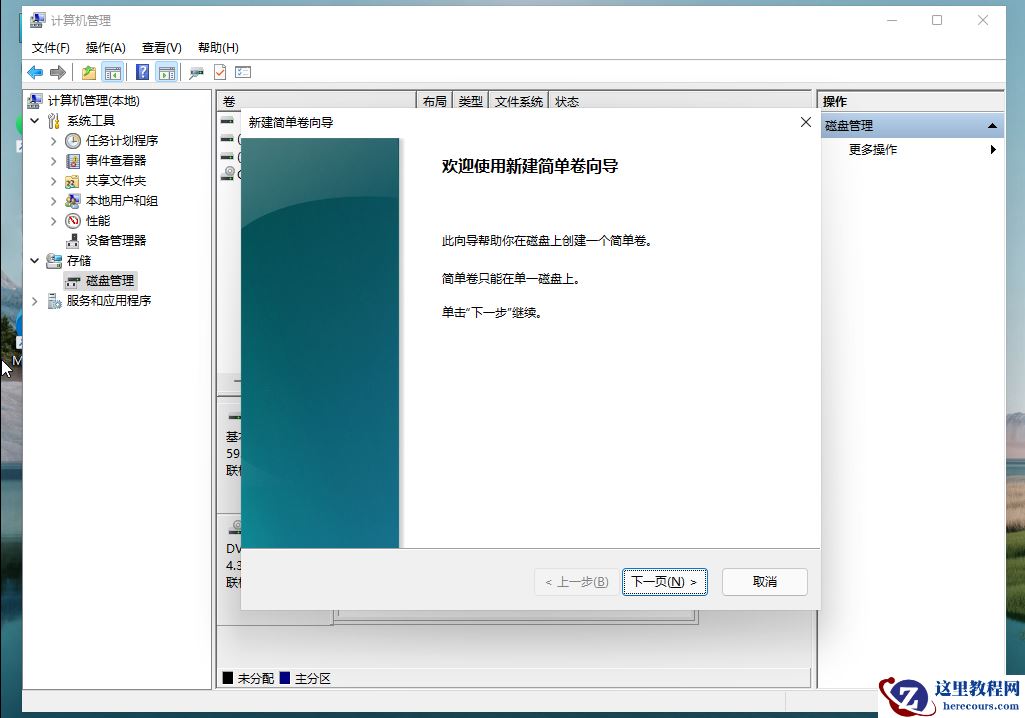Open the 查看(V) menu
Viewport: 1025px width, 718px height.
tap(161, 47)
